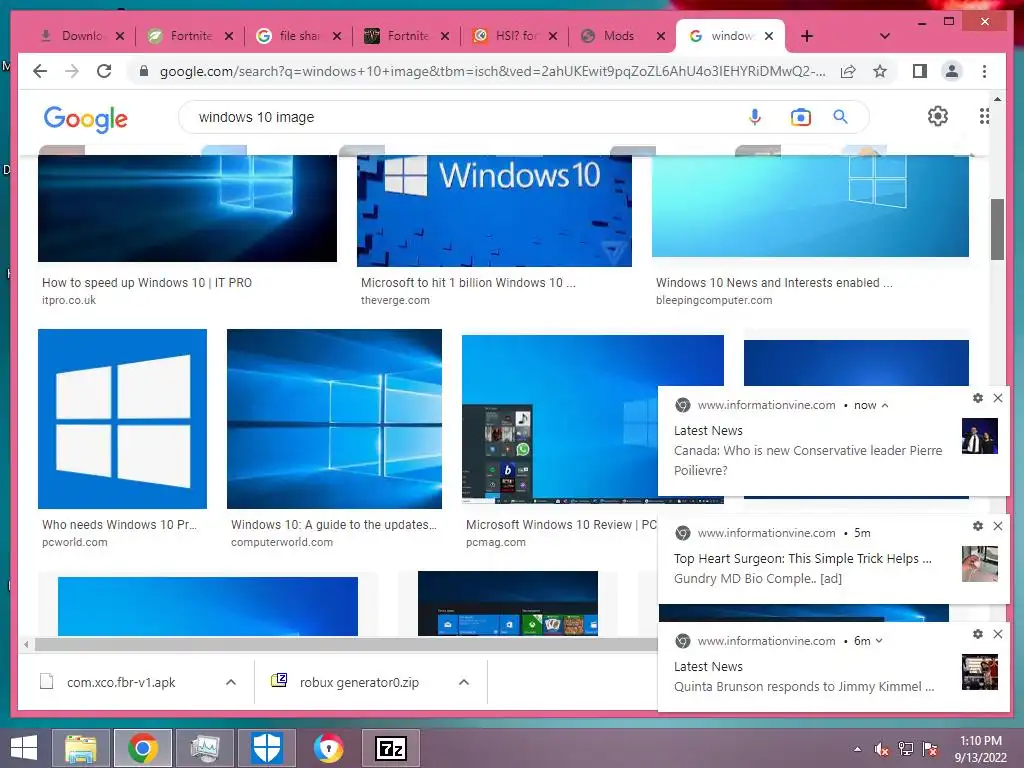Click the horizontal scrollbar at page bottom
Viewport: 1024px width, 768px height.
point(346,645)
